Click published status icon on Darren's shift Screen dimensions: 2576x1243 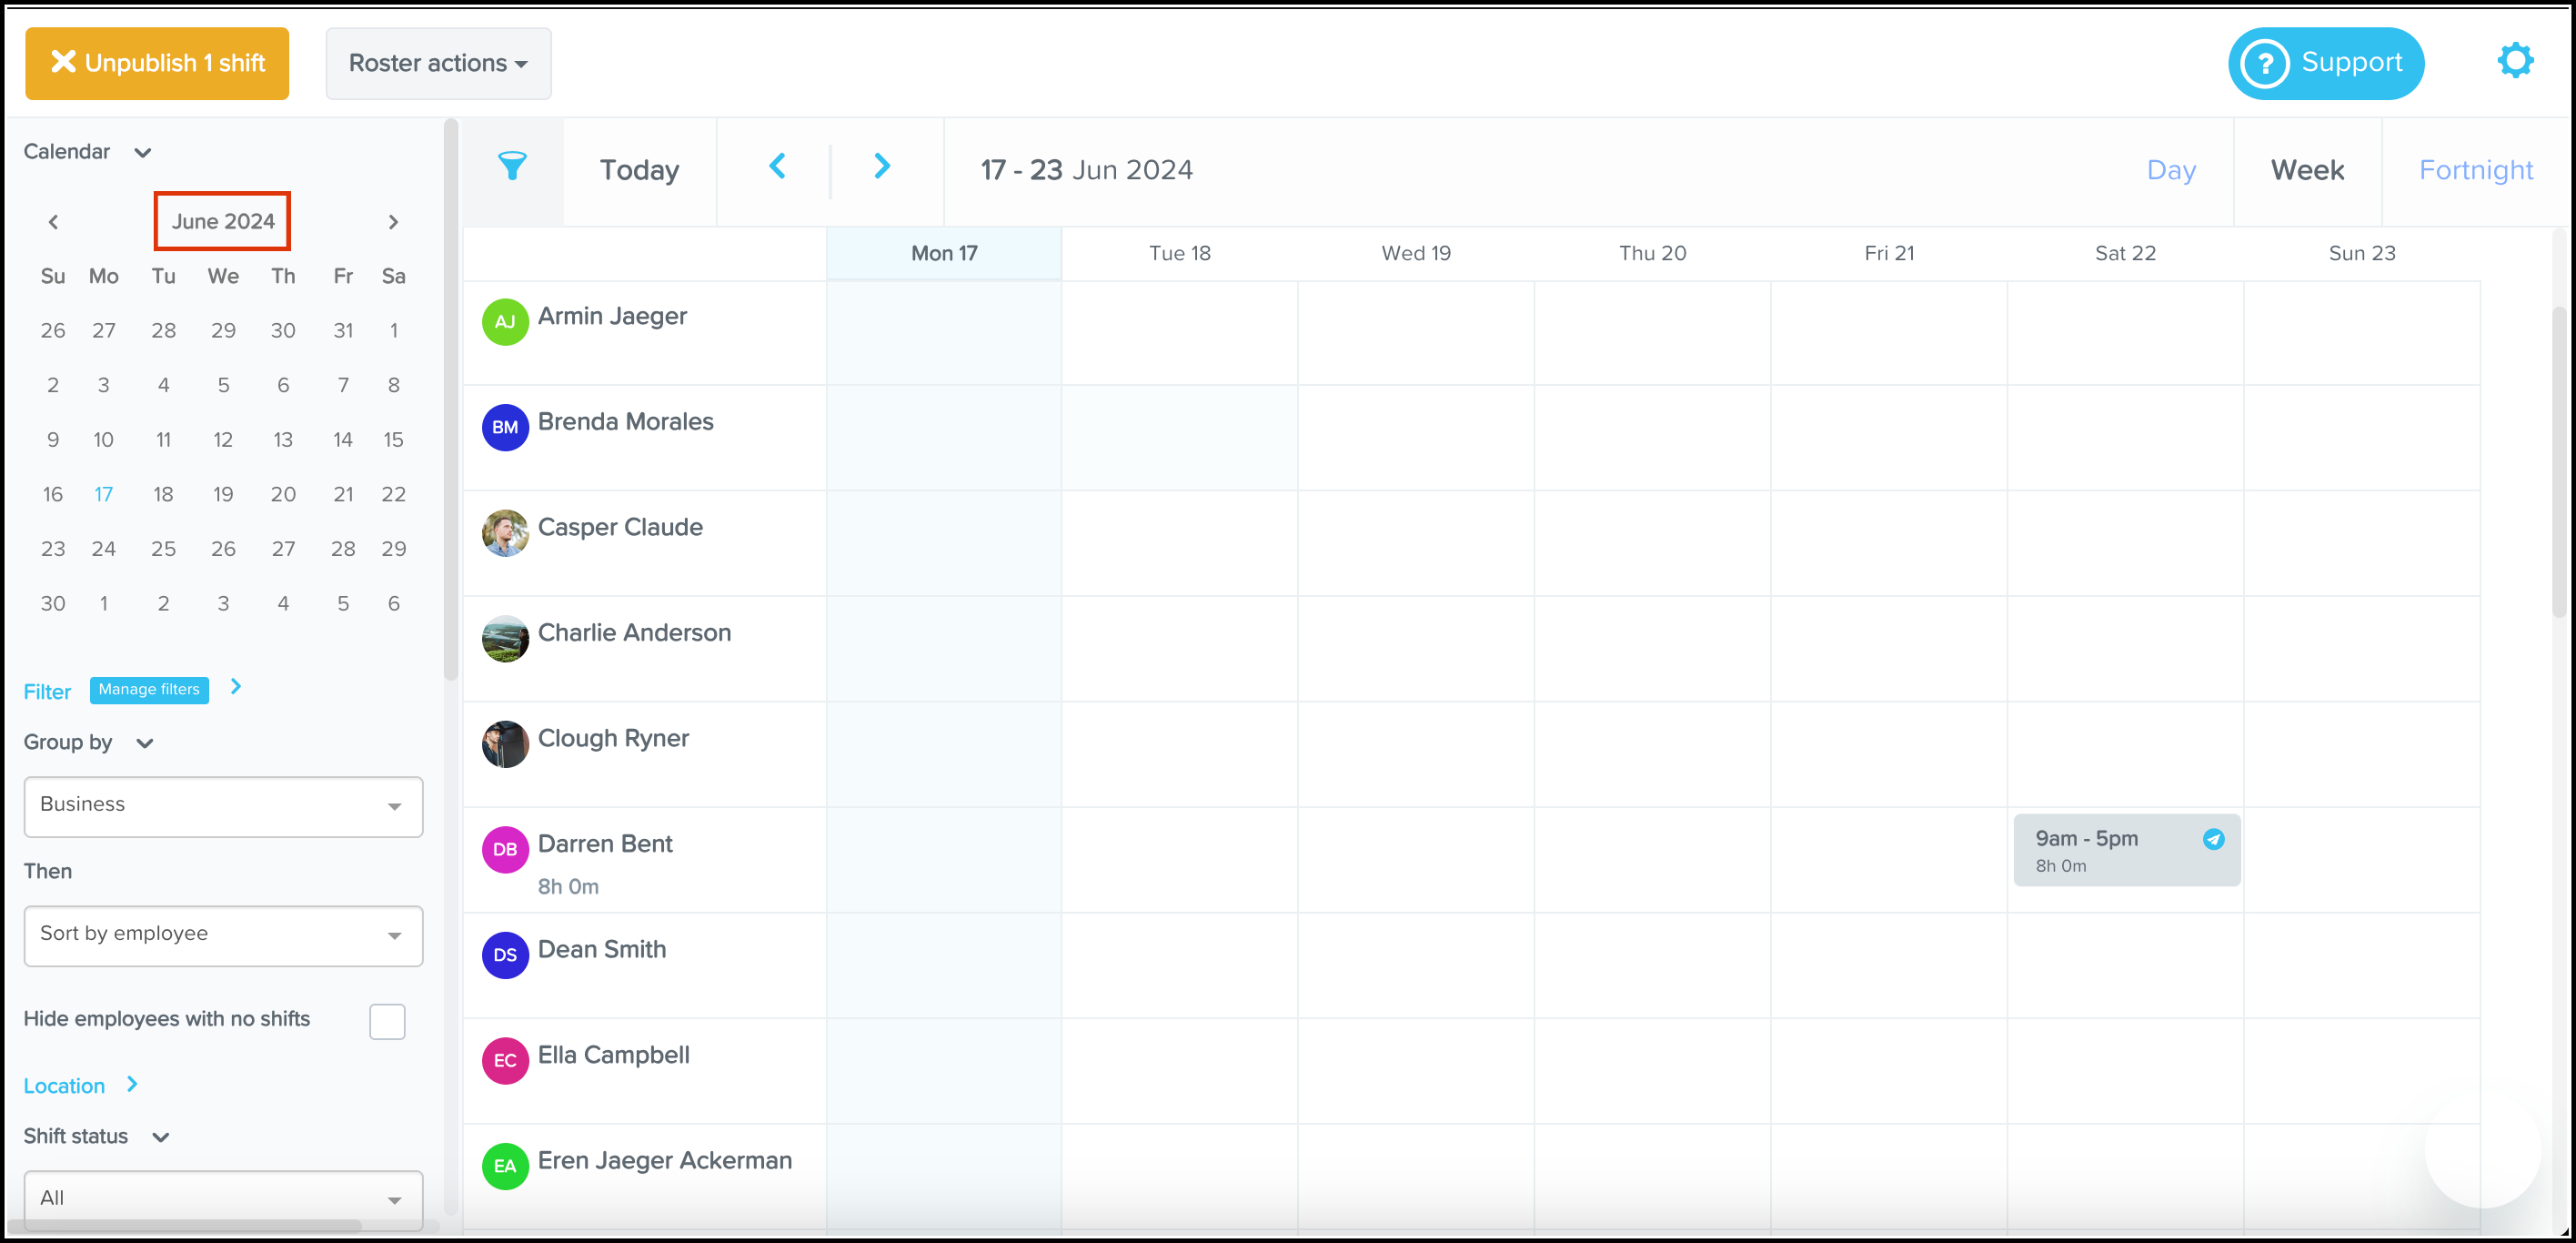2213,839
